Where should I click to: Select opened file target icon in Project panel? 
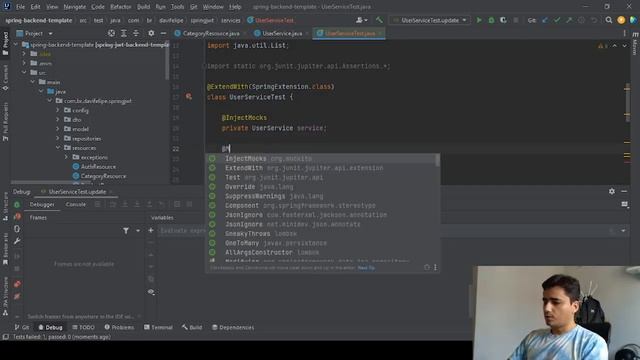pos(111,33)
